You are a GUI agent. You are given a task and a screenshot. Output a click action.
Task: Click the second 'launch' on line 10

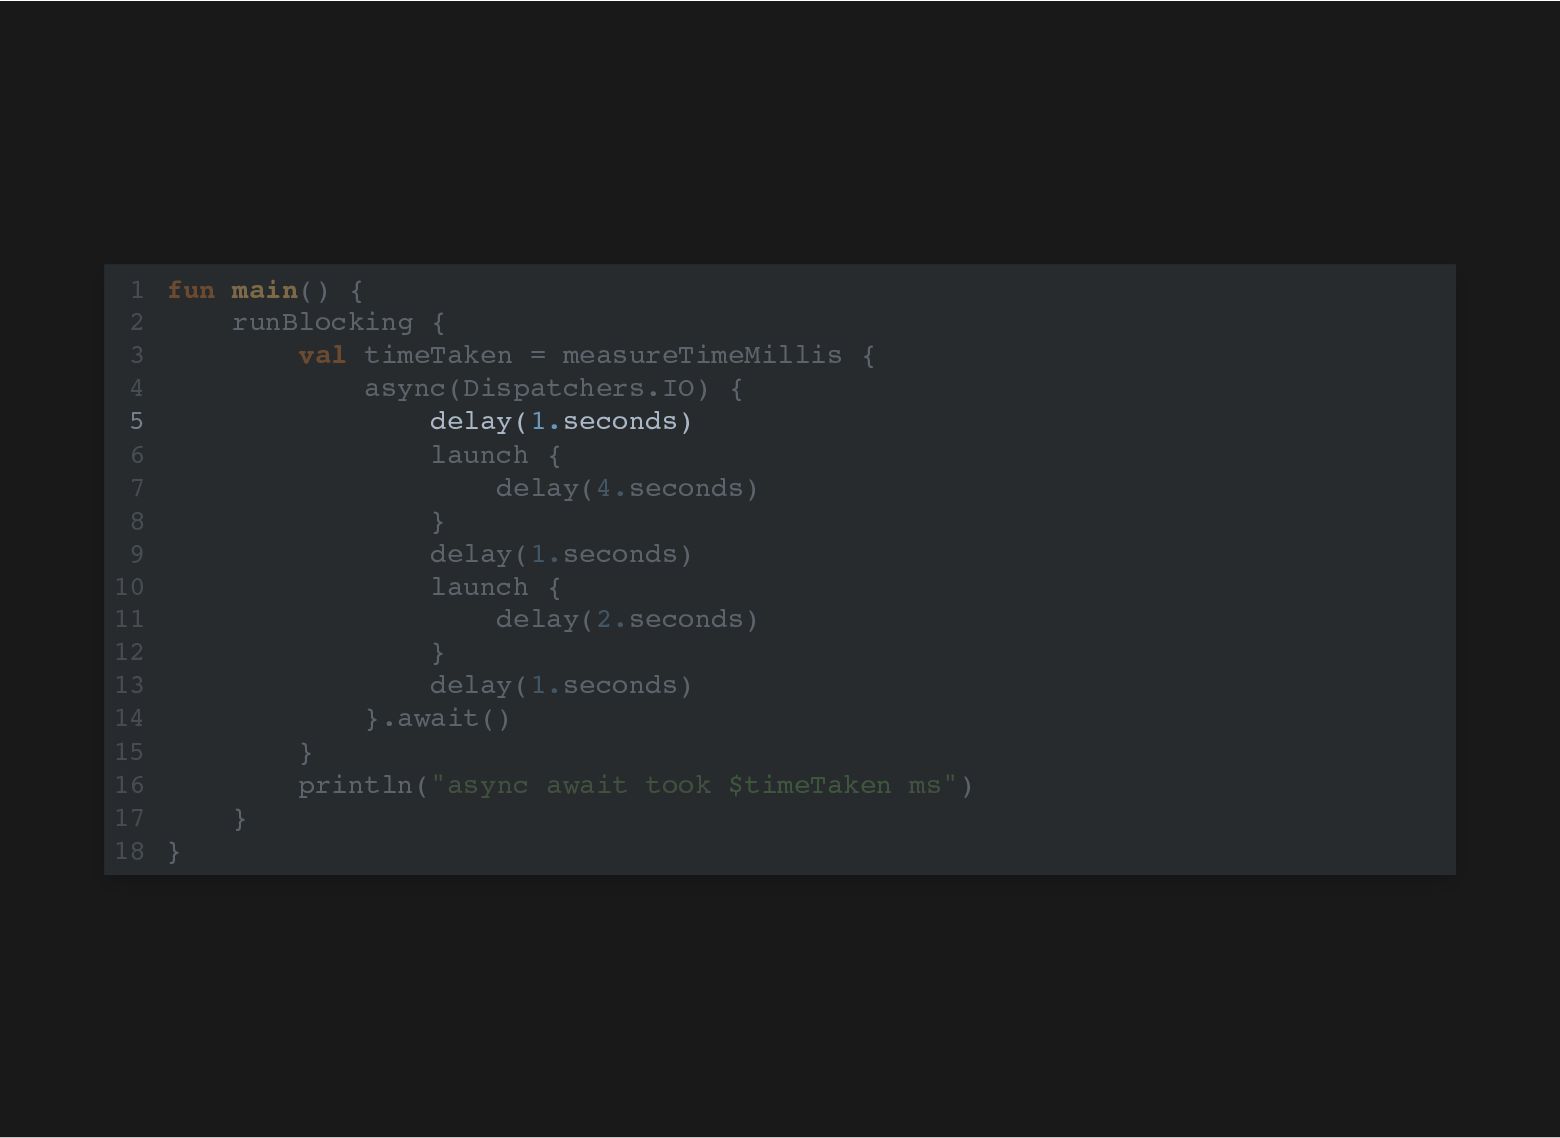tap(479, 587)
